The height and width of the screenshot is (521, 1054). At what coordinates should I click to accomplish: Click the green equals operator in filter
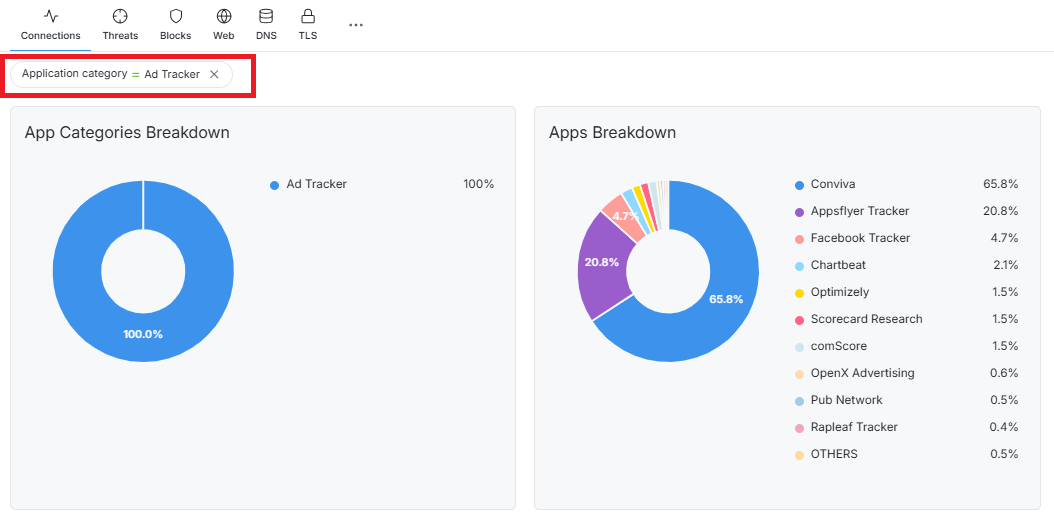[x=136, y=75]
